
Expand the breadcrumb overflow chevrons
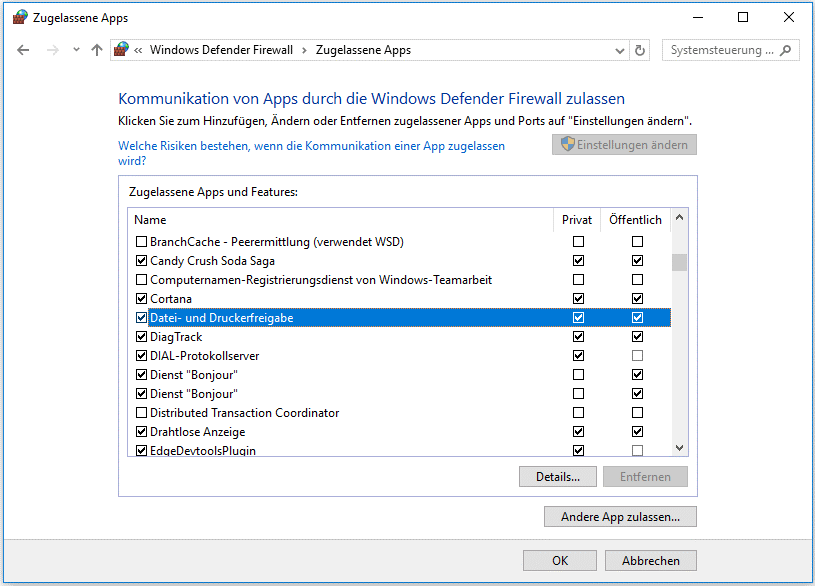[x=138, y=50]
